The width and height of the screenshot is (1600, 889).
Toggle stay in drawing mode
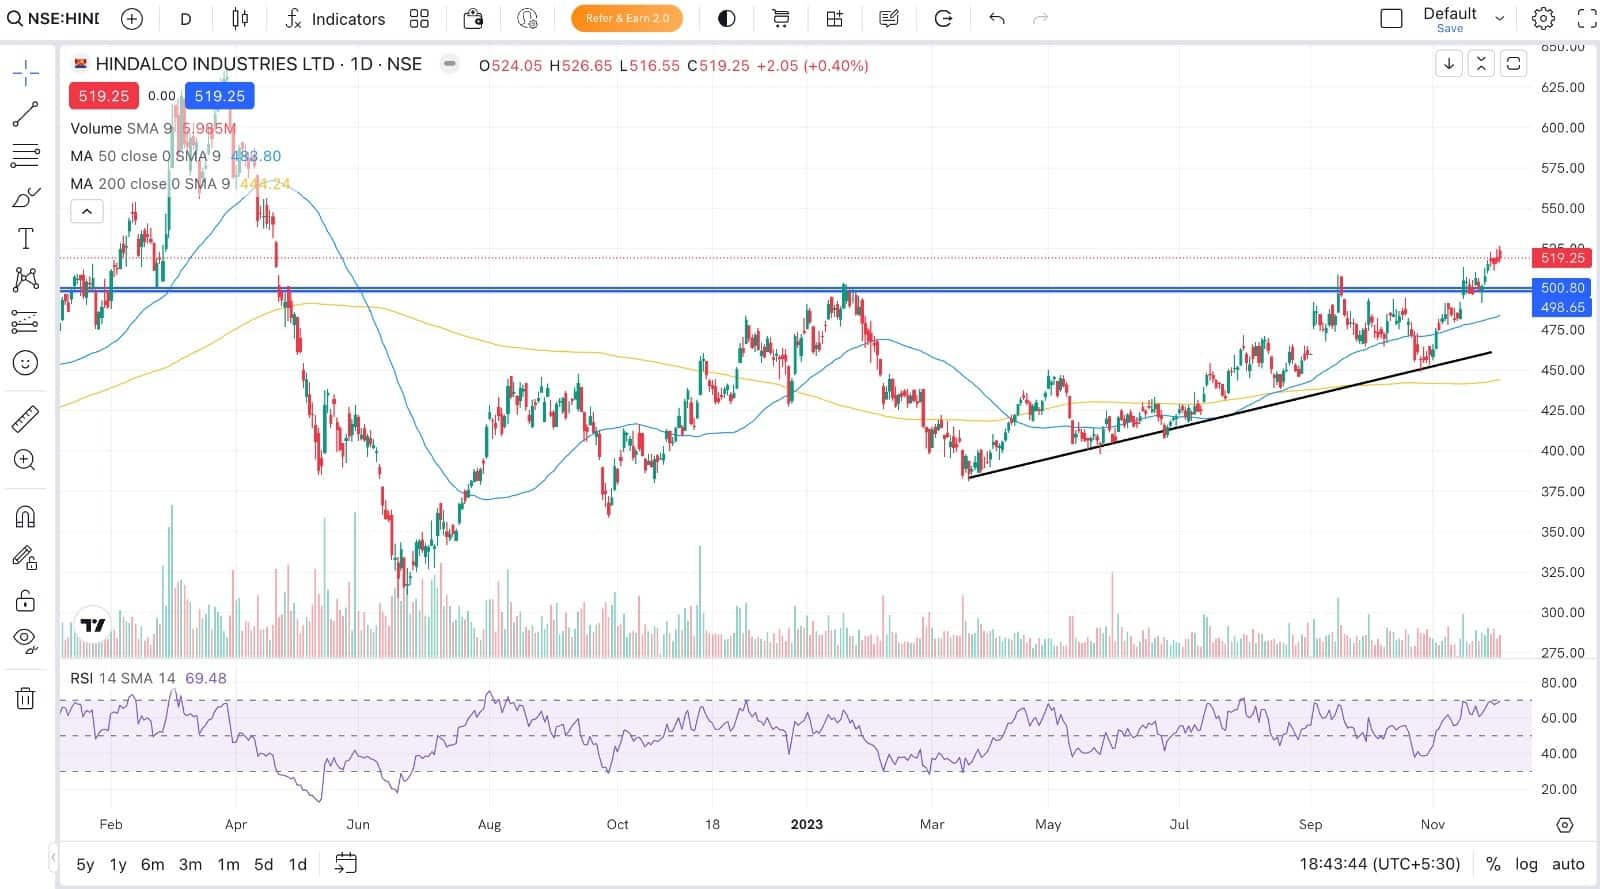(x=26, y=558)
